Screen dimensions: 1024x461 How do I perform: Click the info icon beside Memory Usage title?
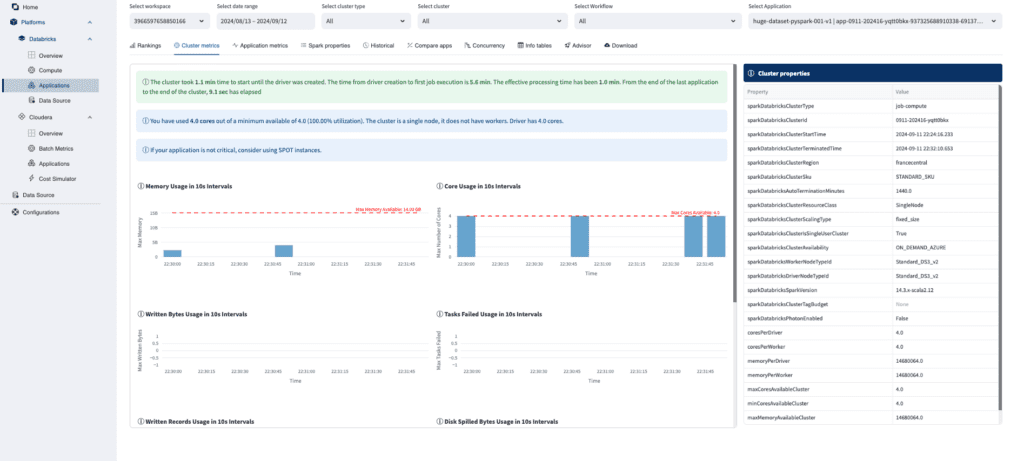[x=139, y=186]
